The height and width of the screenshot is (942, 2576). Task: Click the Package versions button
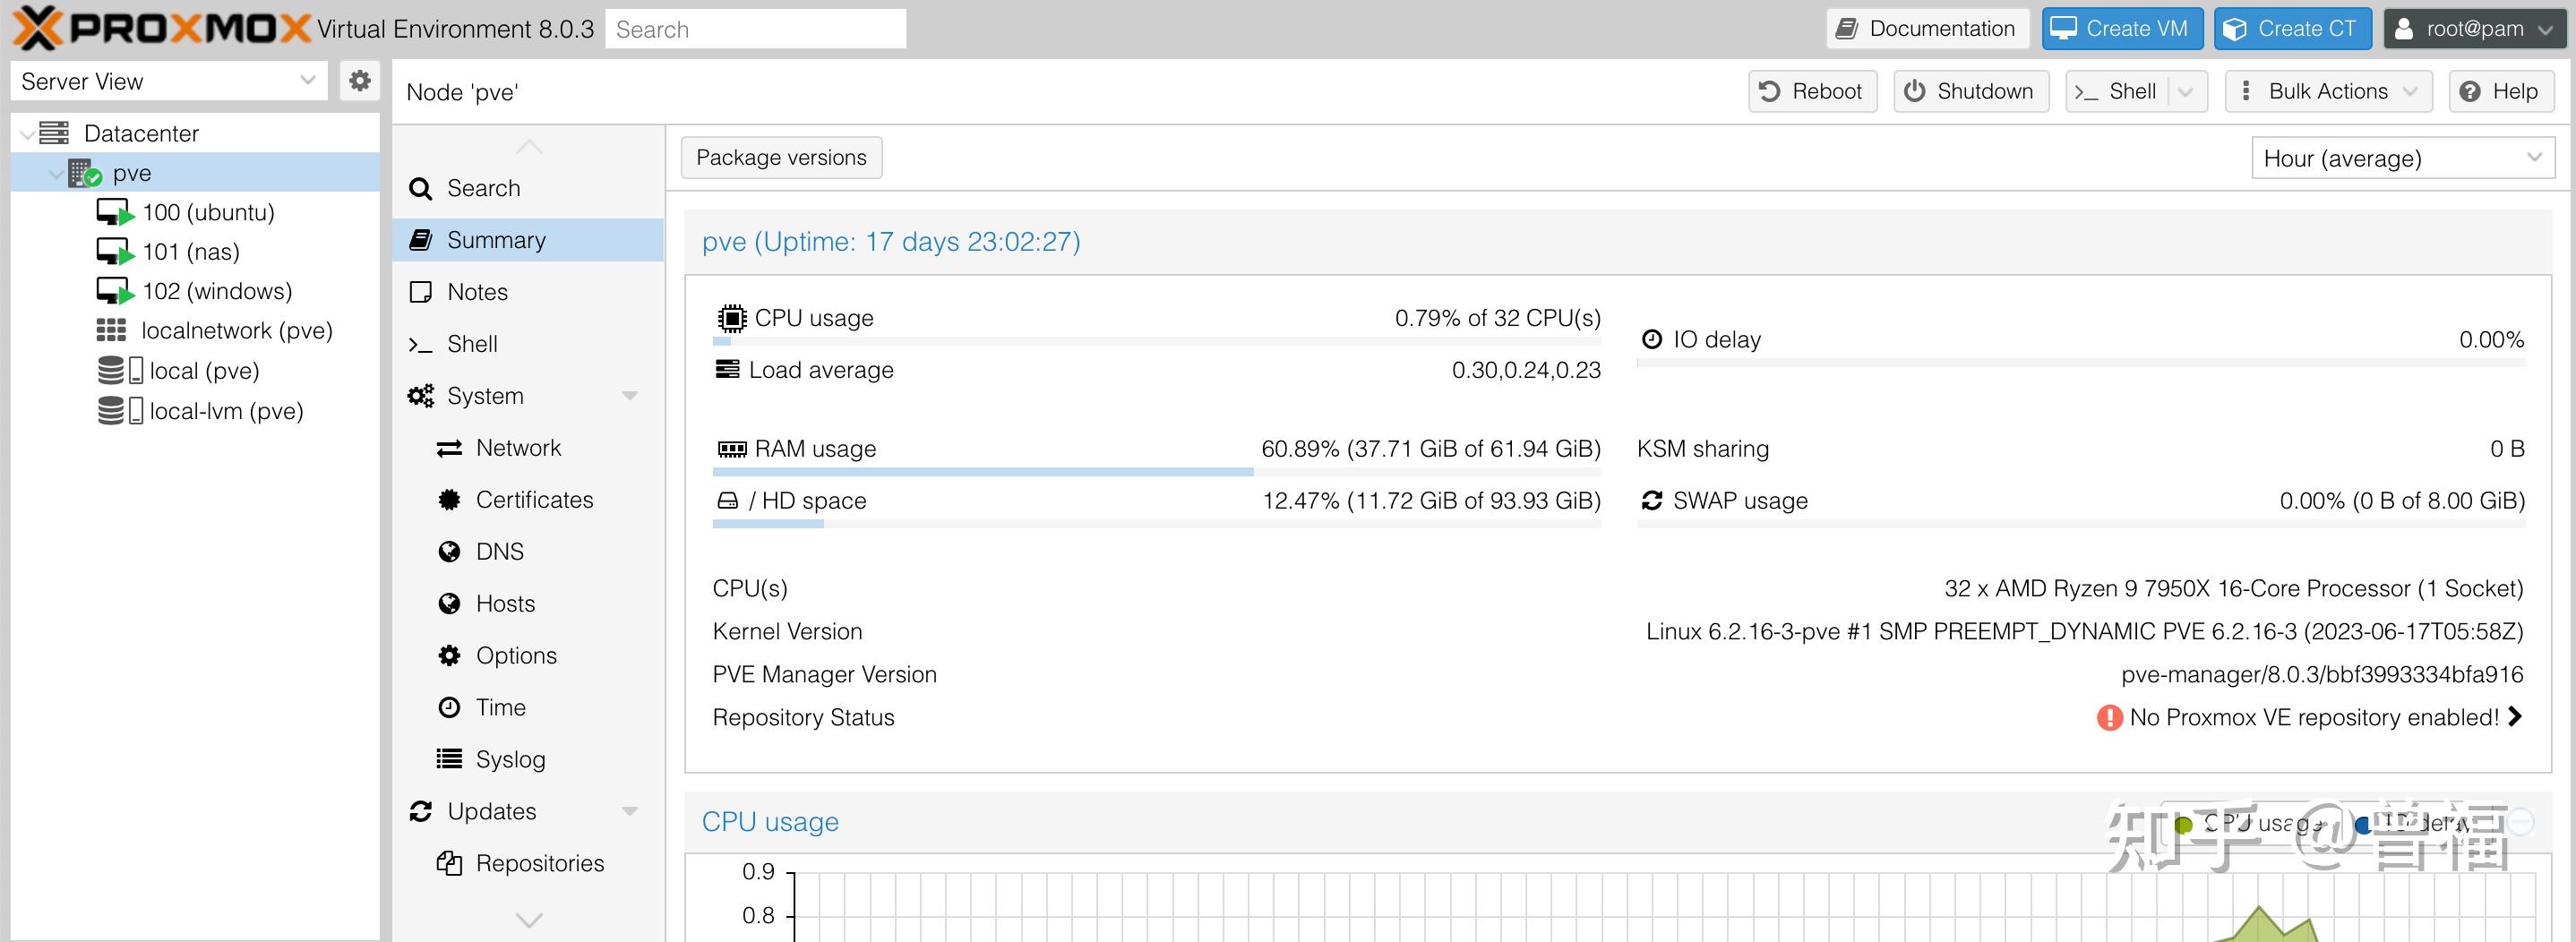(781, 158)
